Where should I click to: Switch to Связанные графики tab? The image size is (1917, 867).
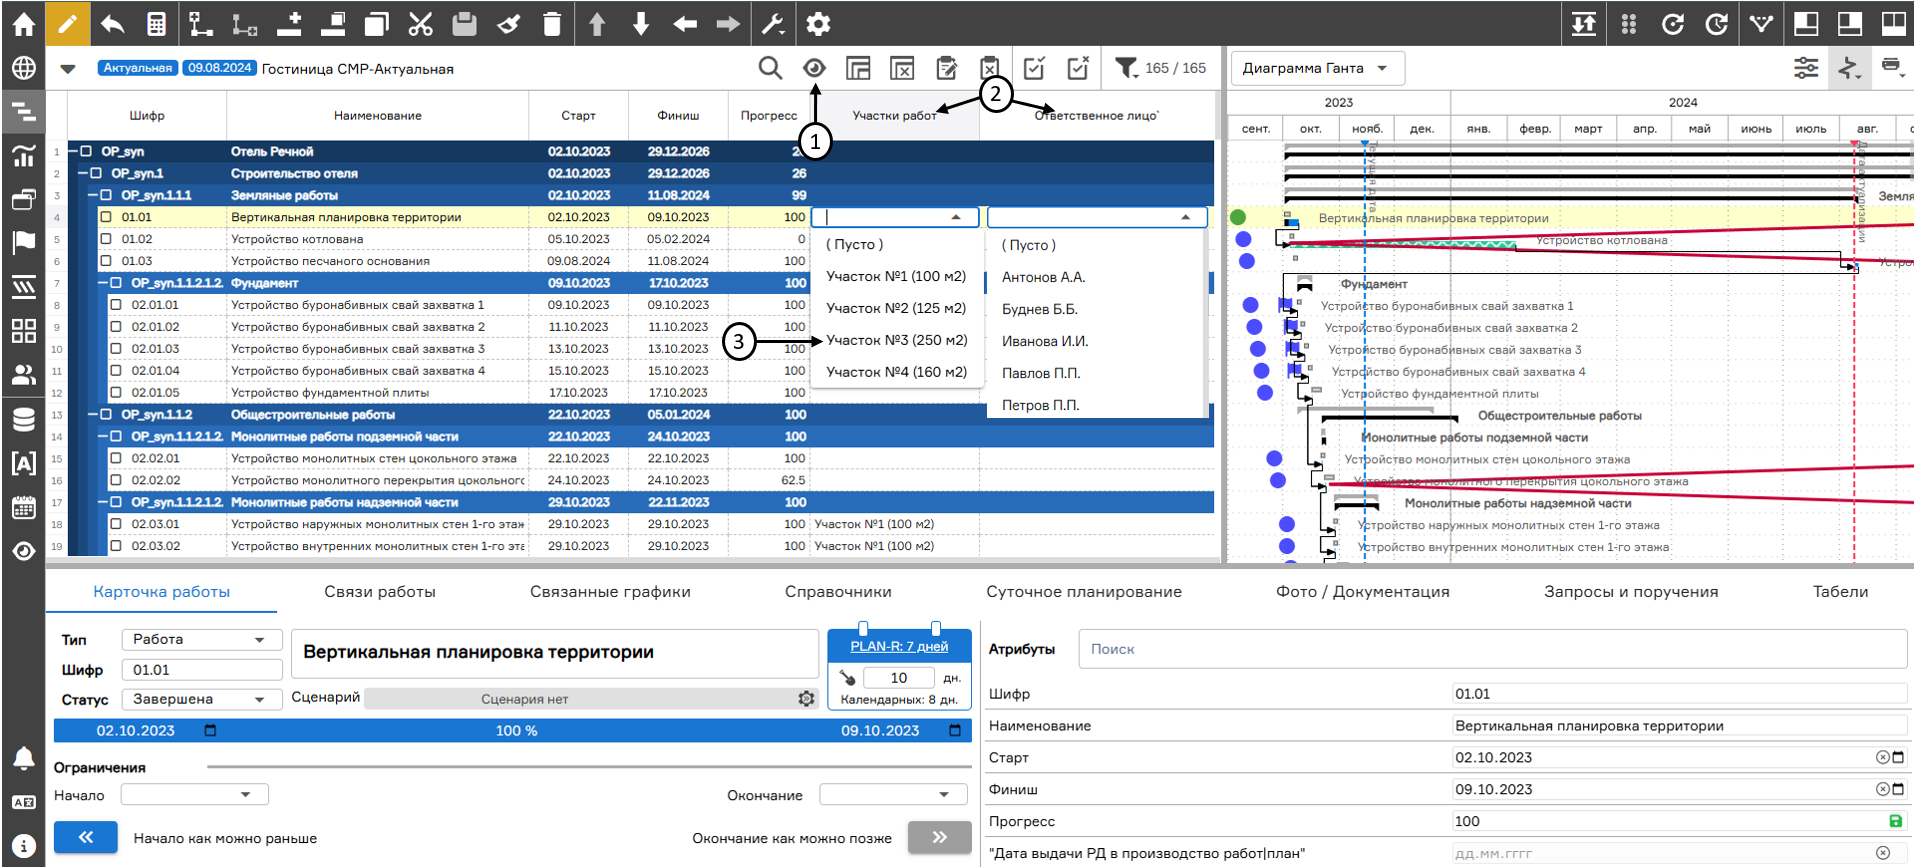point(610,592)
